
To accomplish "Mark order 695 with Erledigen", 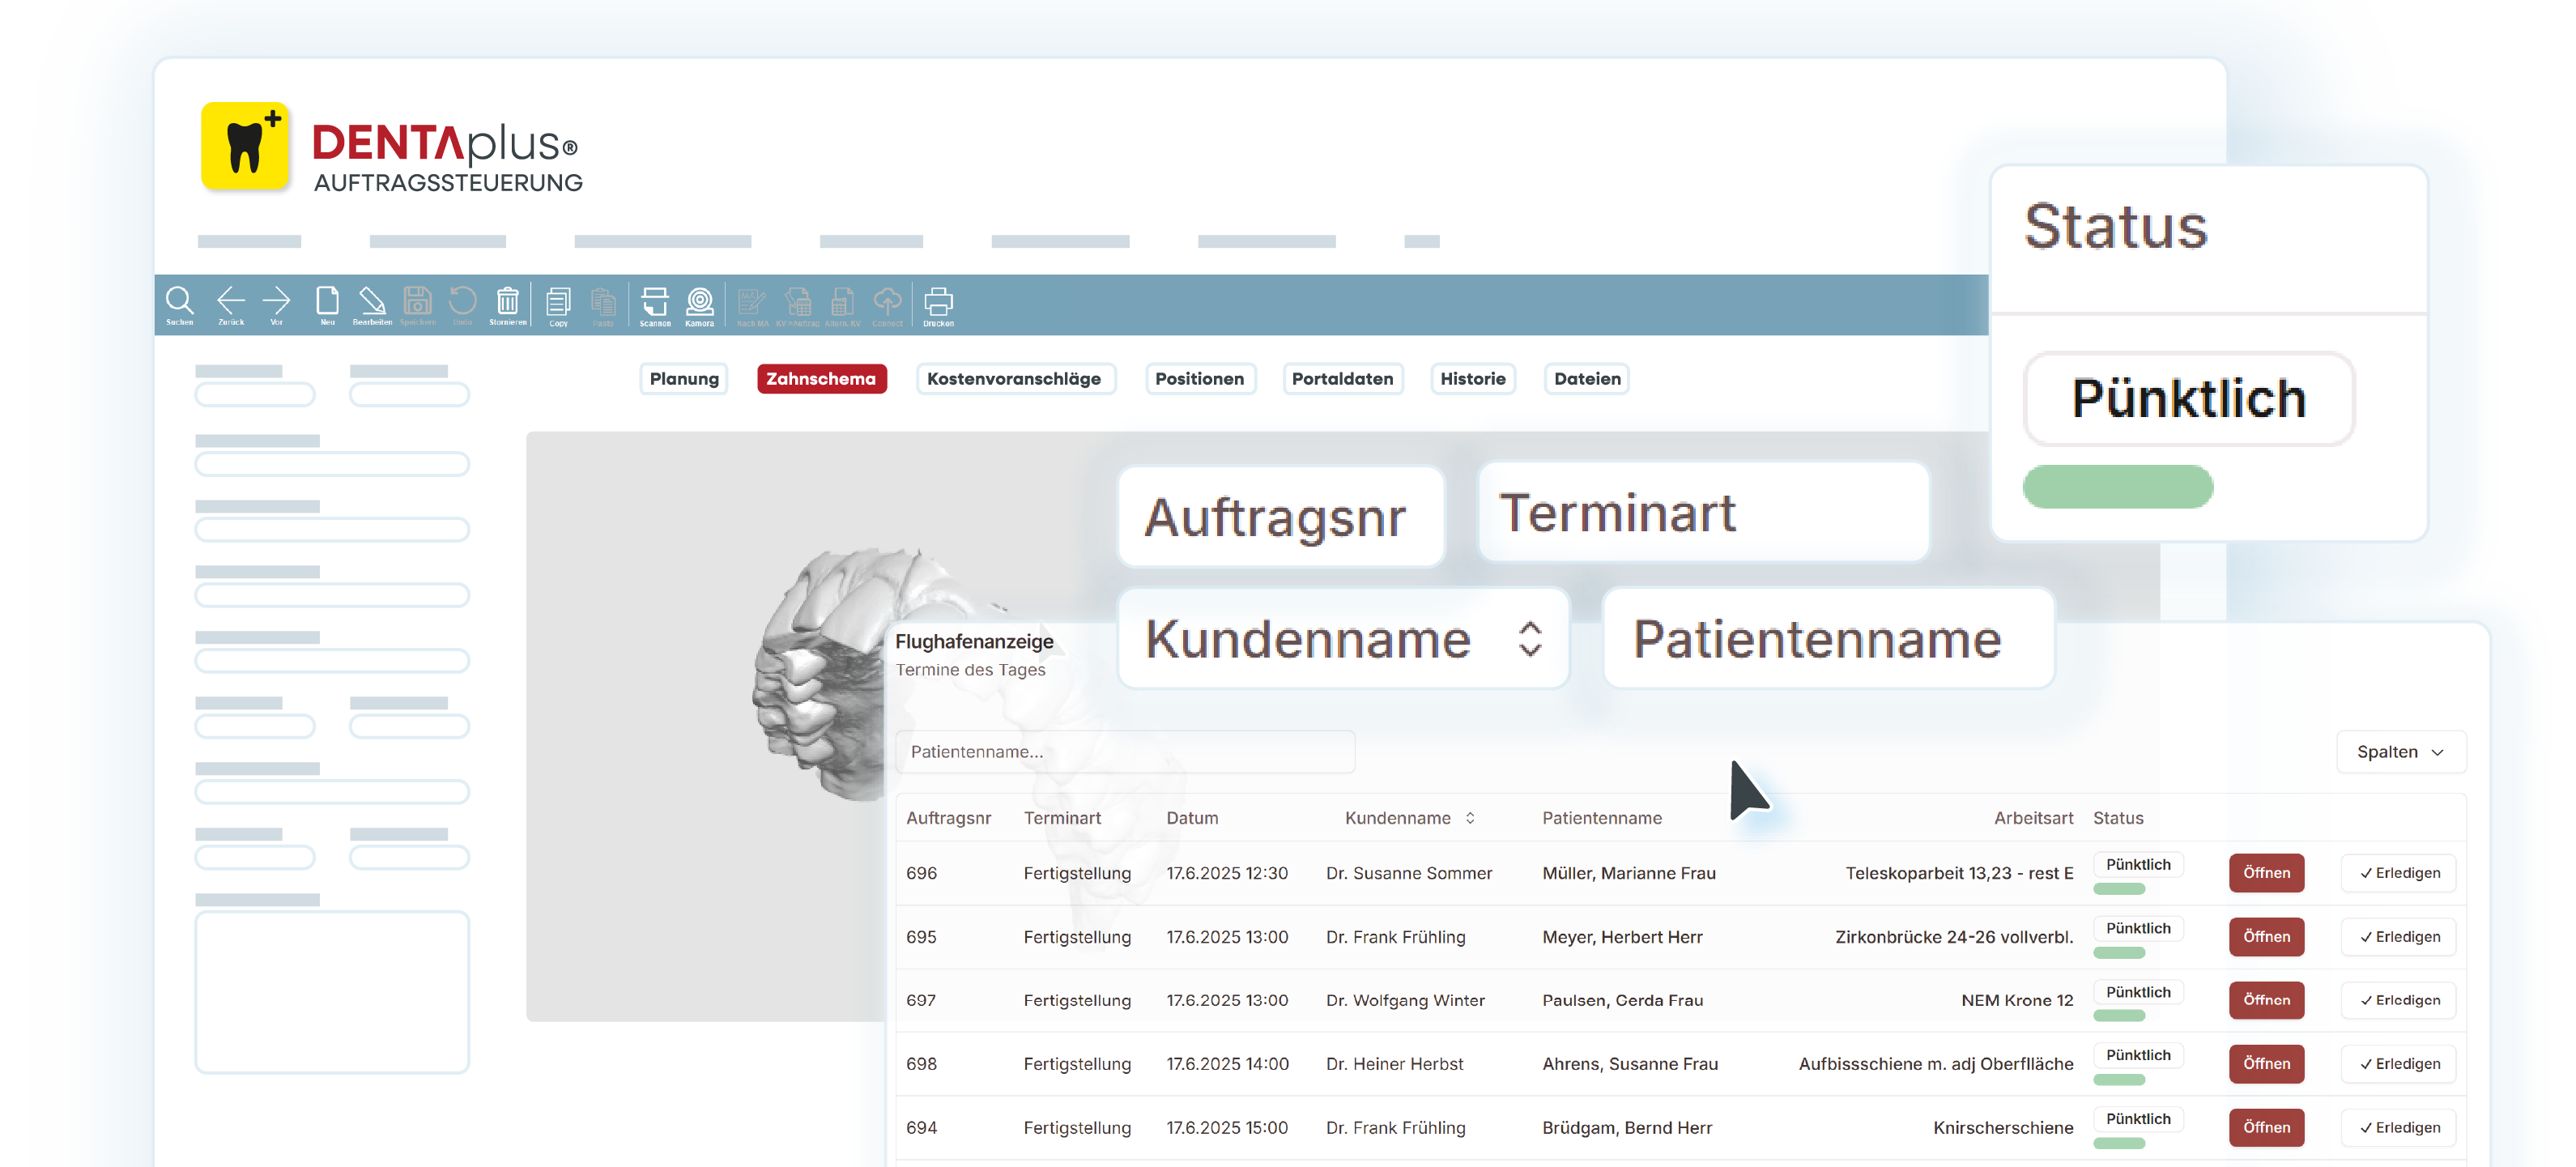I will coord(2398,937).
